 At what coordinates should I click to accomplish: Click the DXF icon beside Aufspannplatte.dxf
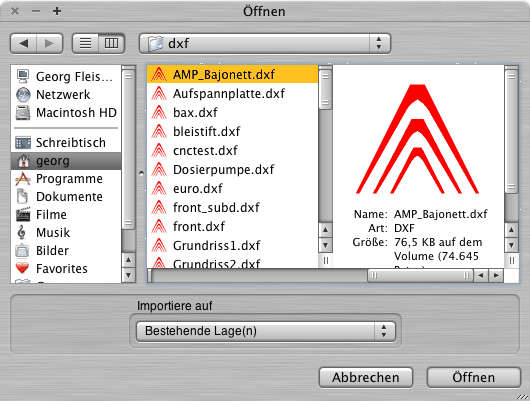(159, 93)
